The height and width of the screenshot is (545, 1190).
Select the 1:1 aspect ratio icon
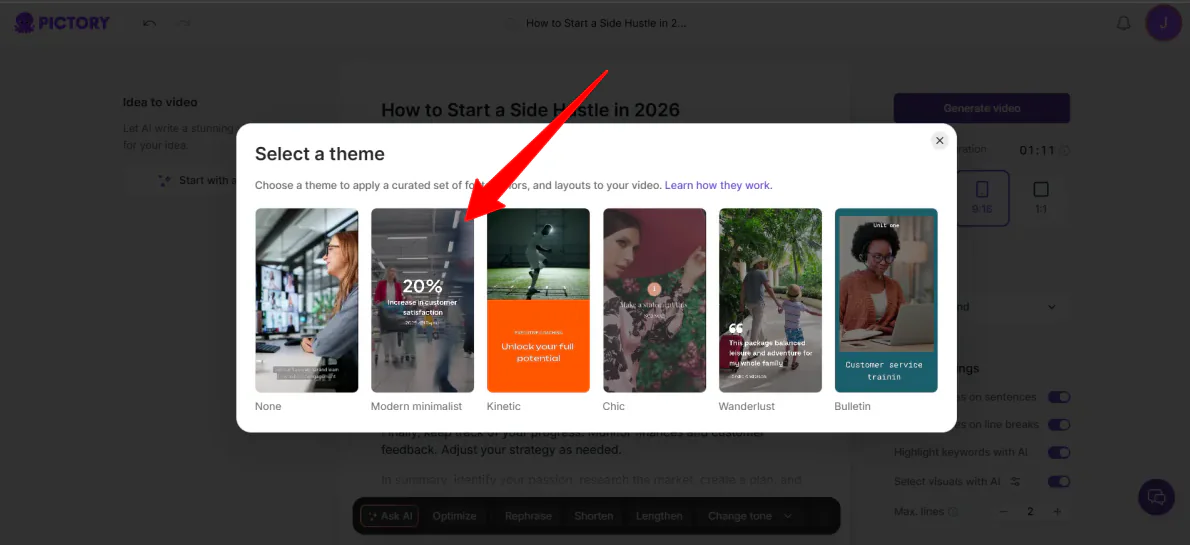point(1040,196)
